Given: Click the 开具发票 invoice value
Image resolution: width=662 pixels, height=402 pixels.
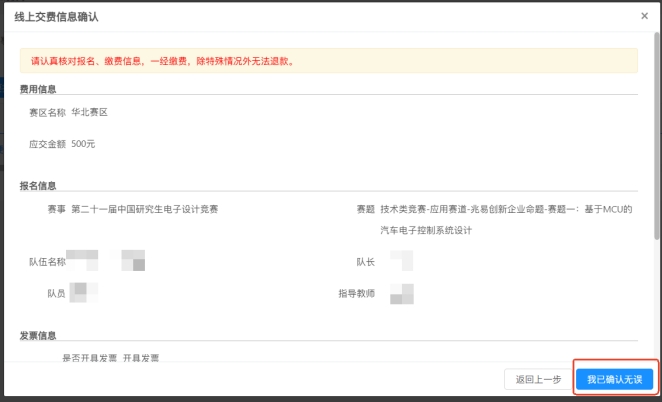Looking at the screenshot, I should [140, 357].
